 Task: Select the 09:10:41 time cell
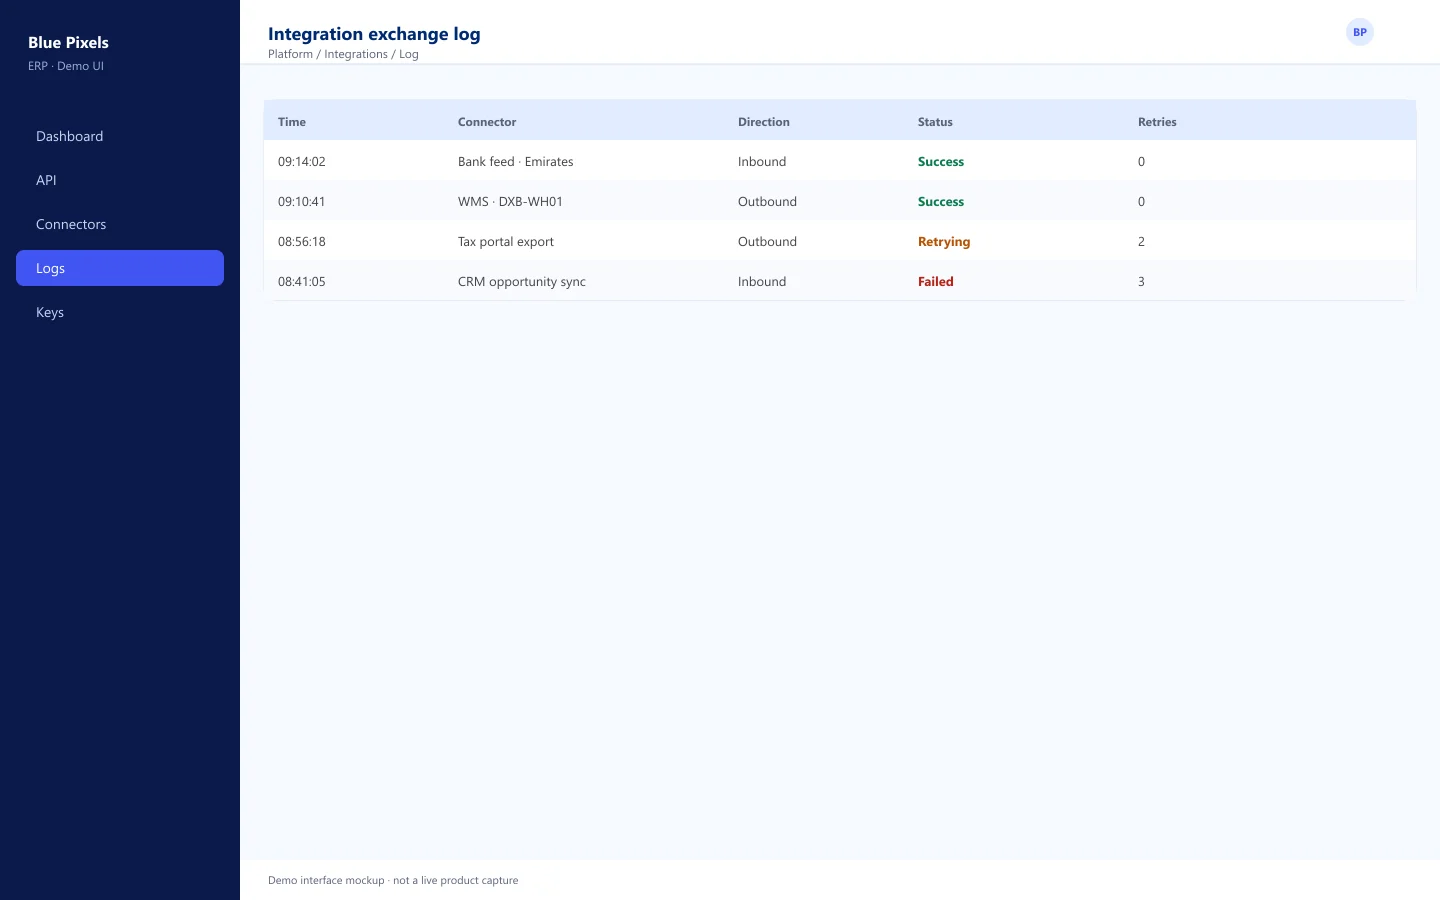coord(302,201)
